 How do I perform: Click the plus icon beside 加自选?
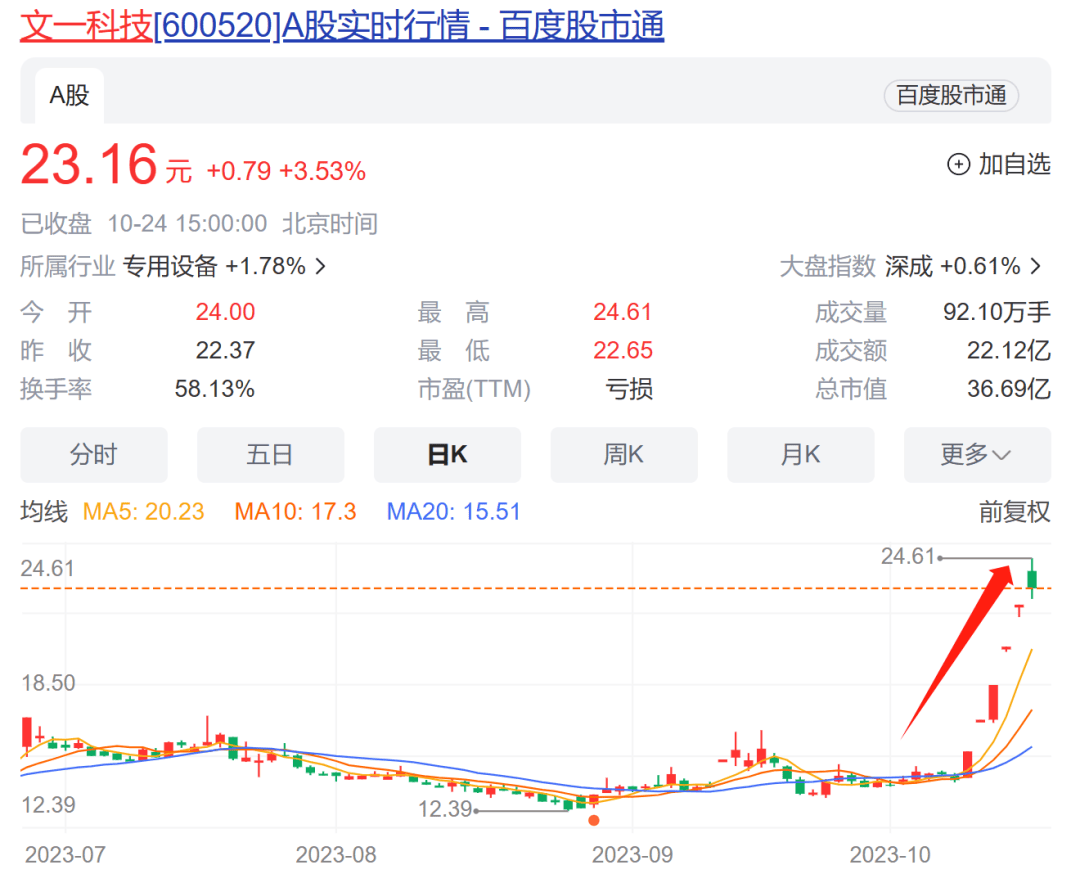tap(959, 165)
